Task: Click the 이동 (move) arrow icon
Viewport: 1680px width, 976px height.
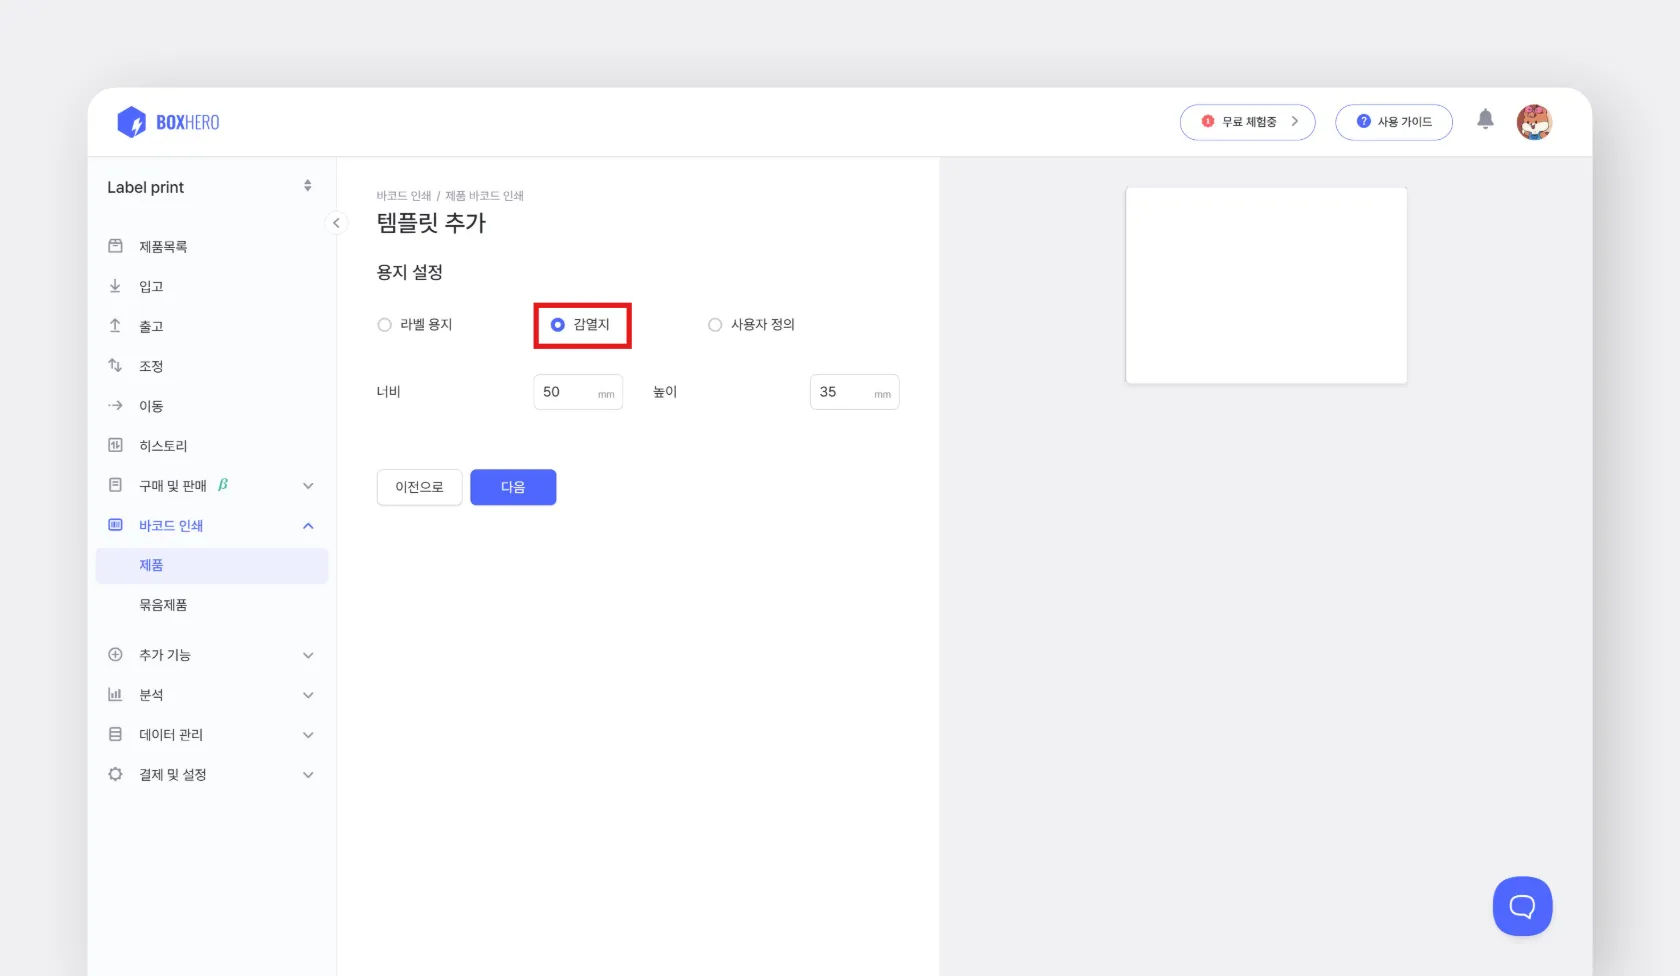Action: coord(115,405)
